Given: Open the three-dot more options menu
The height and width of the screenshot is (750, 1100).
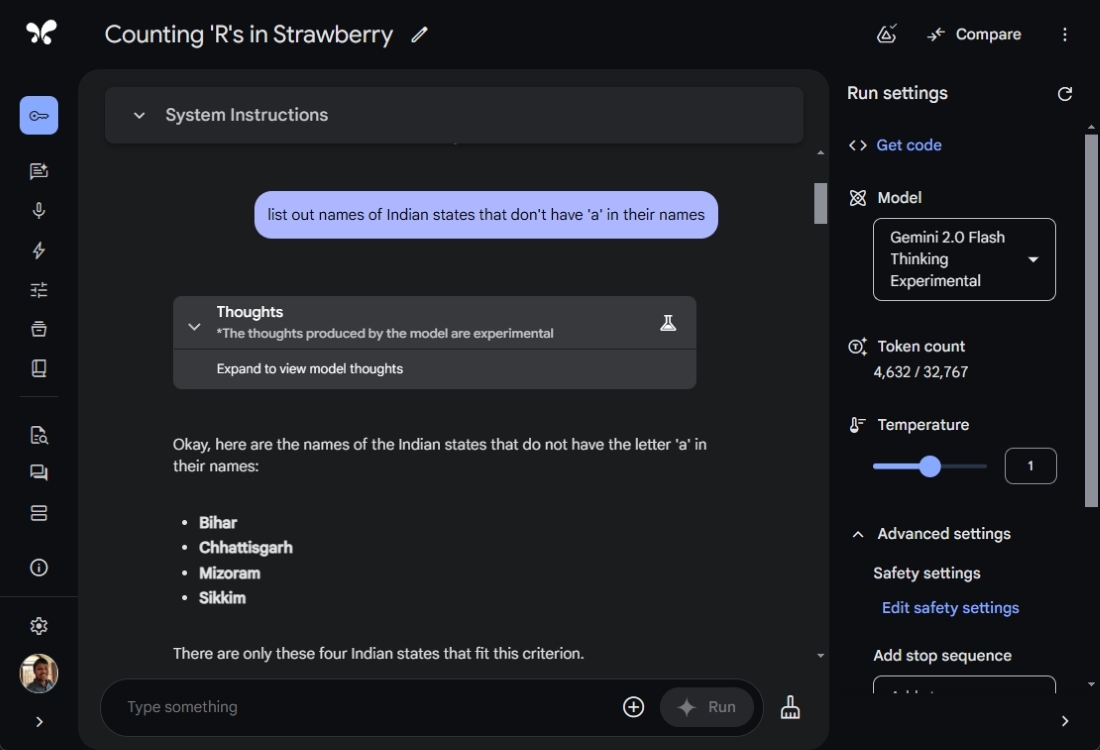Looking at the screenshot, I should (1065, 35).
